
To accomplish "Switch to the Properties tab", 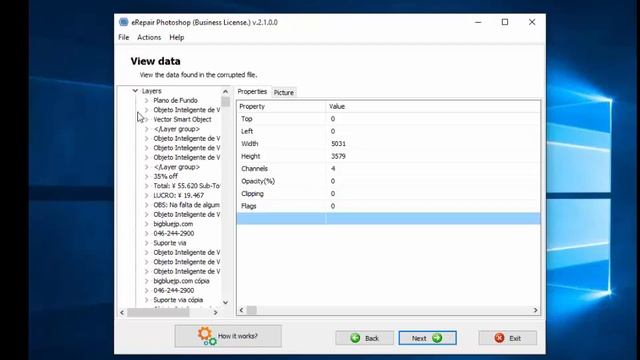I will pos(252,91).
